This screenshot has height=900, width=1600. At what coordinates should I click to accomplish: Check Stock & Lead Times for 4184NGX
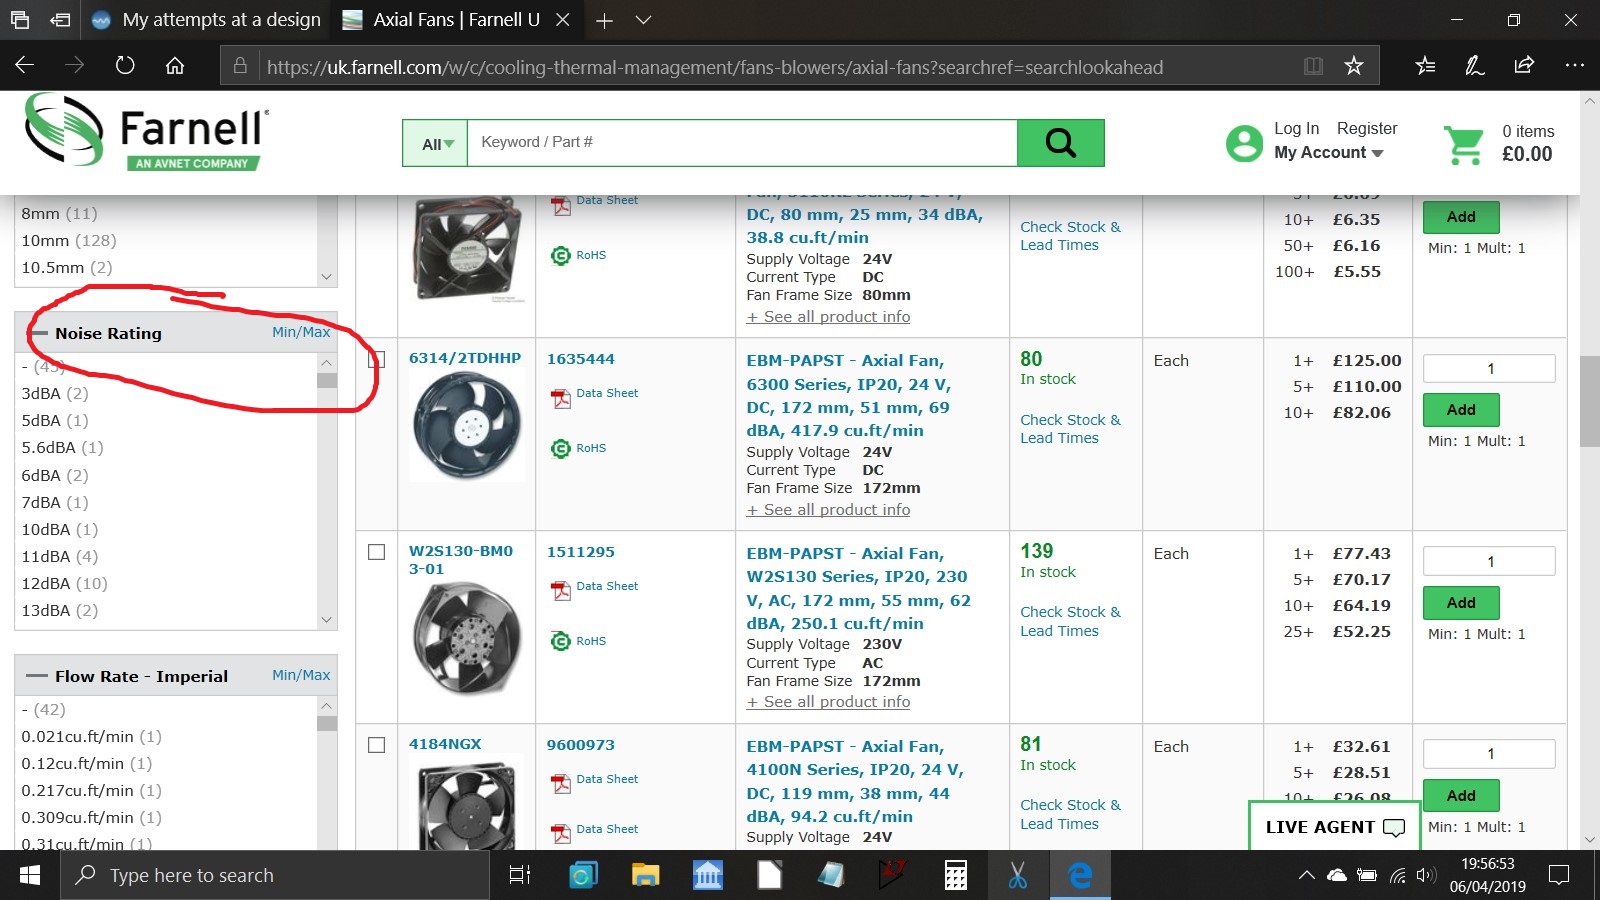pyautogui.click(x=1070, y=814)
